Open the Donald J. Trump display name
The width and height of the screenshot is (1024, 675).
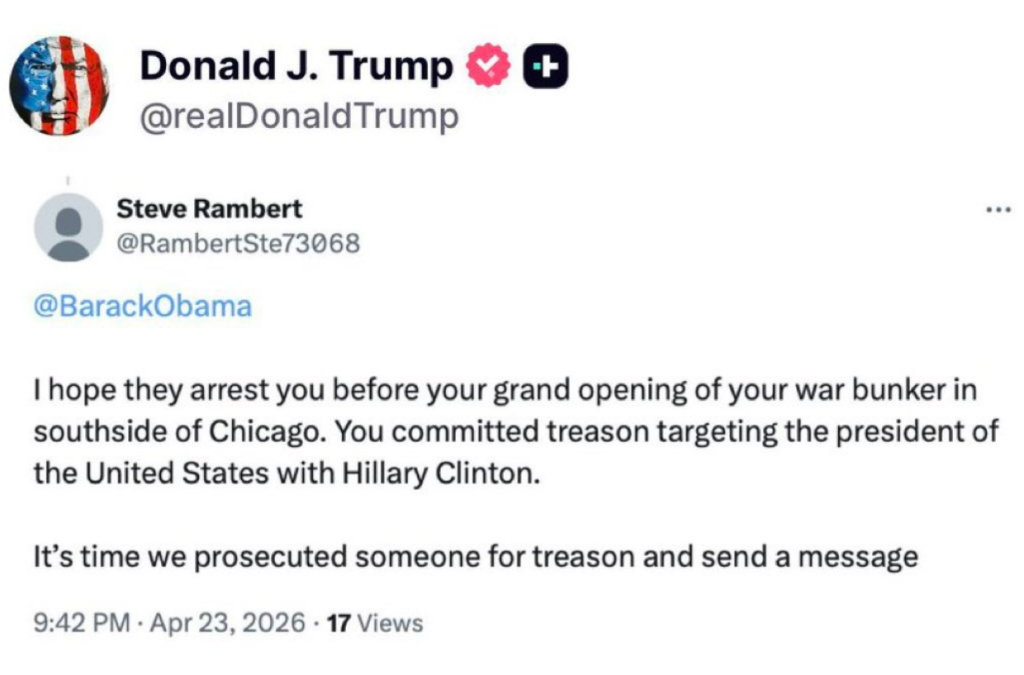coord(296,66)
